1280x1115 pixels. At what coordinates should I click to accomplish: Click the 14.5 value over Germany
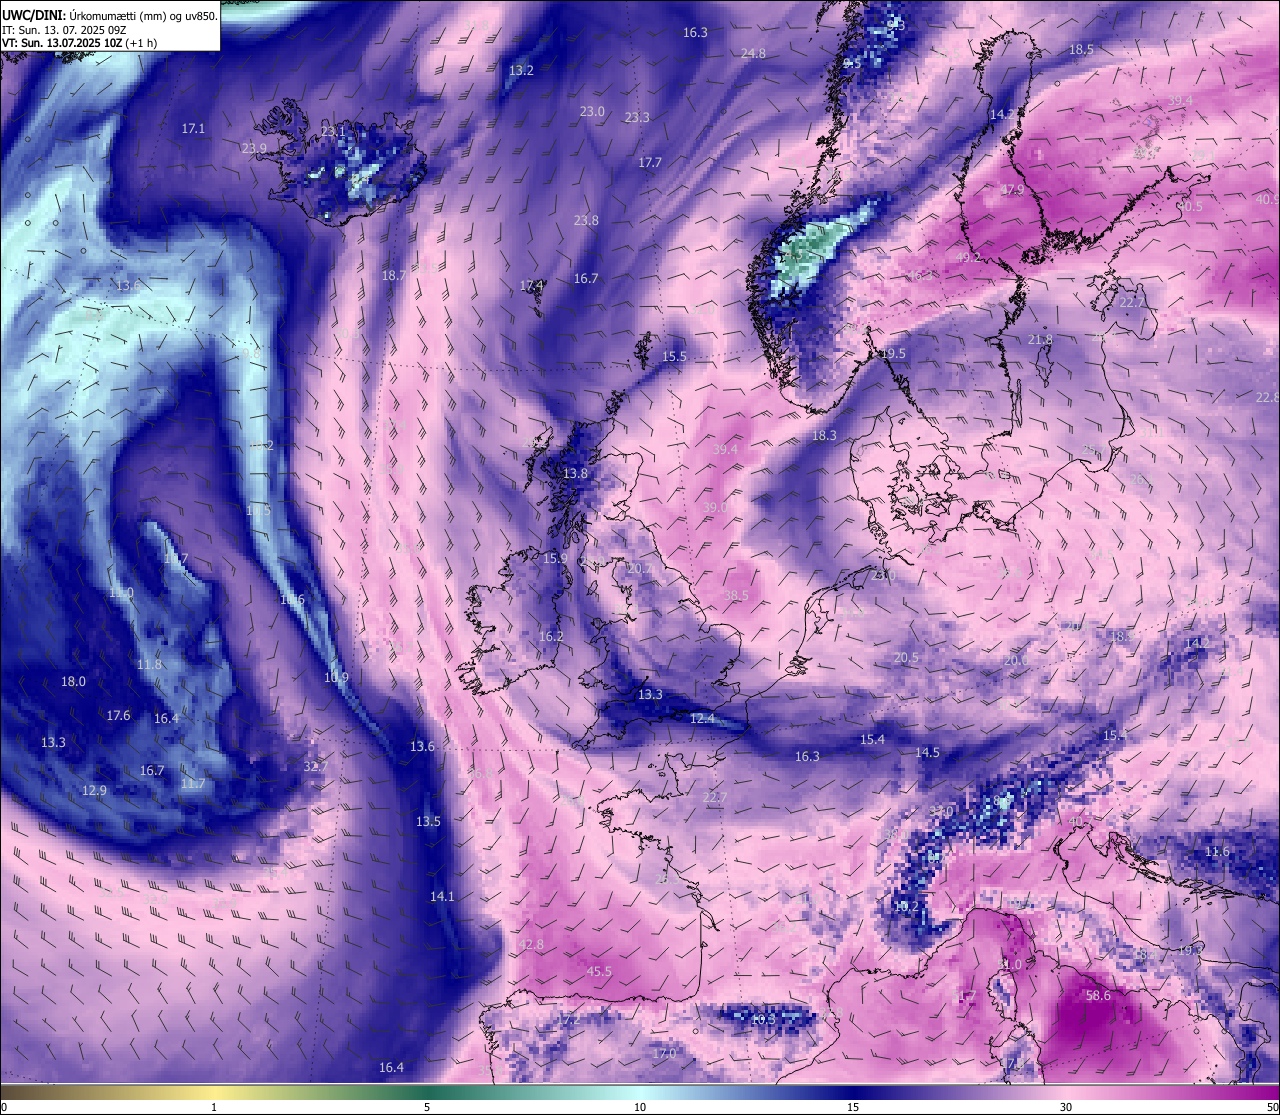(x=927, y=752)
